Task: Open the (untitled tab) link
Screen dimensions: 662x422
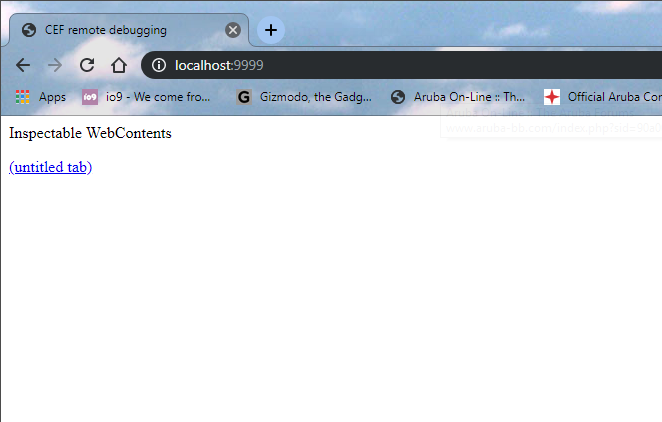Action: tap(50, 167)
